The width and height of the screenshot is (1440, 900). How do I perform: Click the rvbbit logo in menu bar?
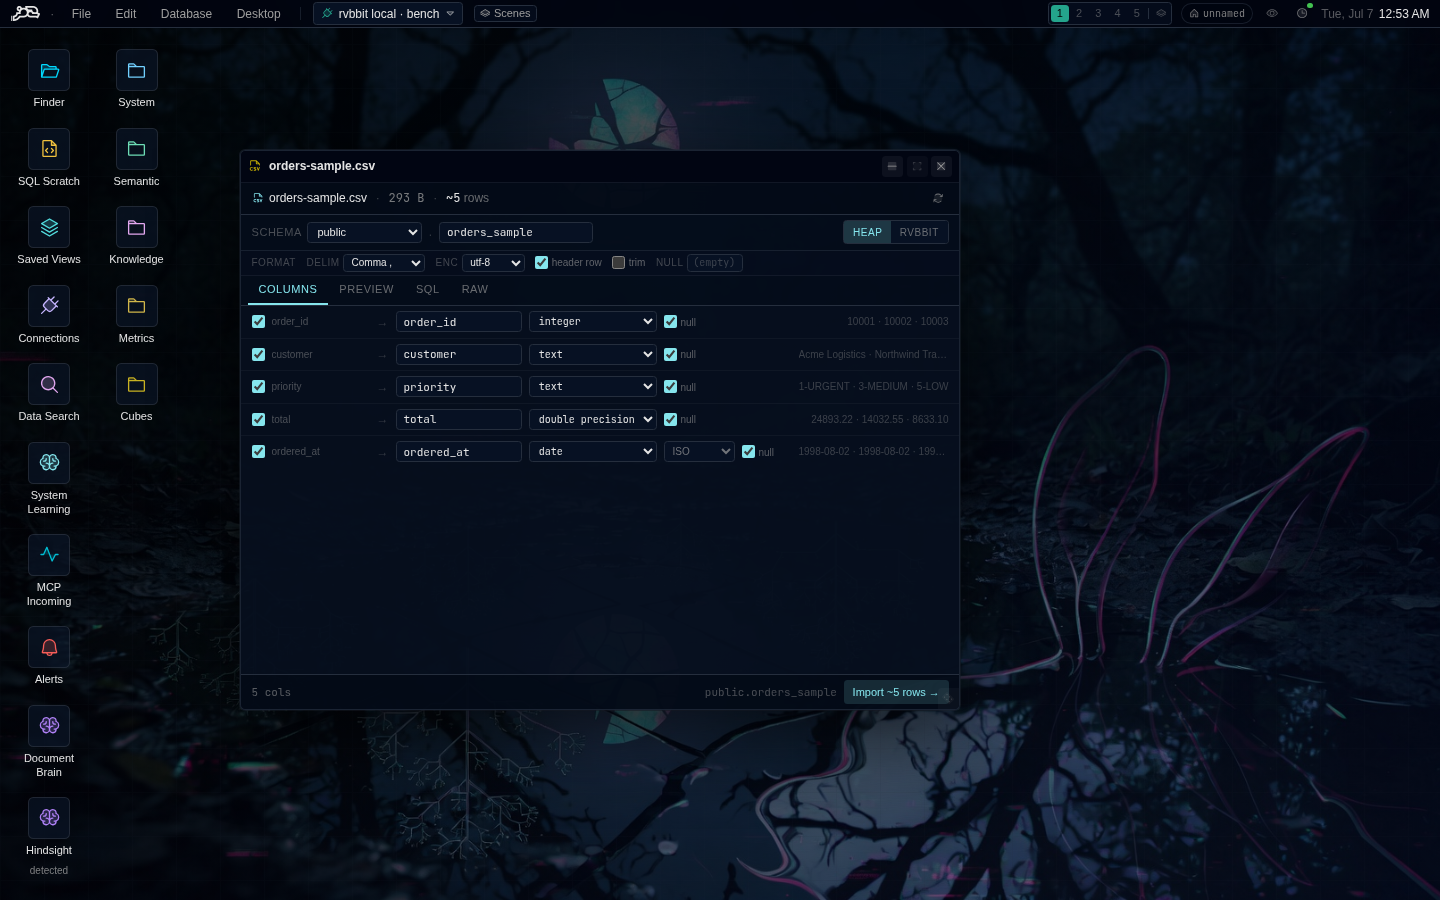25,13
